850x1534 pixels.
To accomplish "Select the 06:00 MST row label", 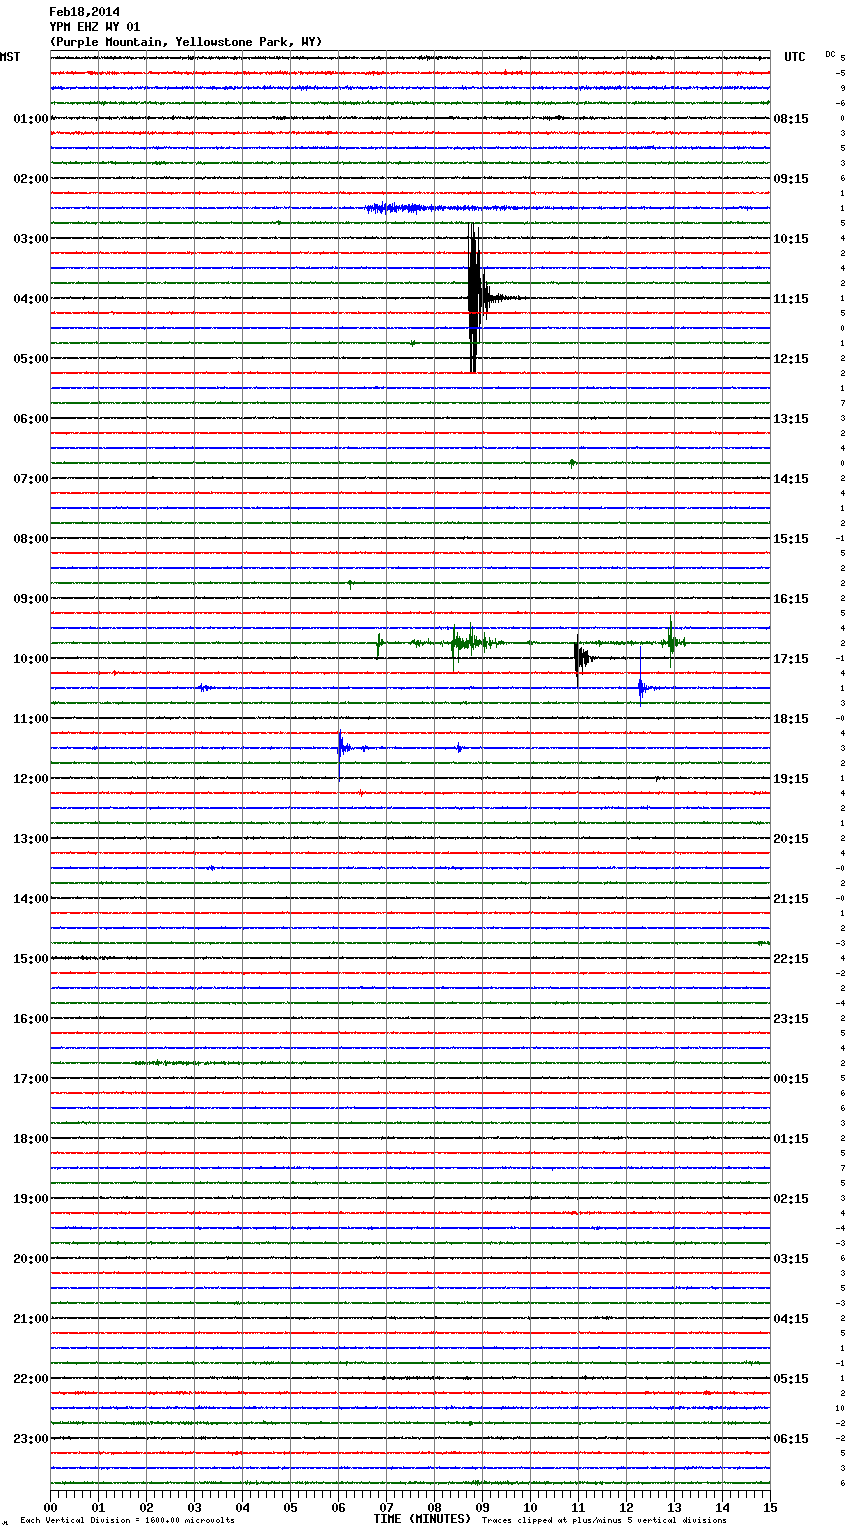I will [31, 419].
